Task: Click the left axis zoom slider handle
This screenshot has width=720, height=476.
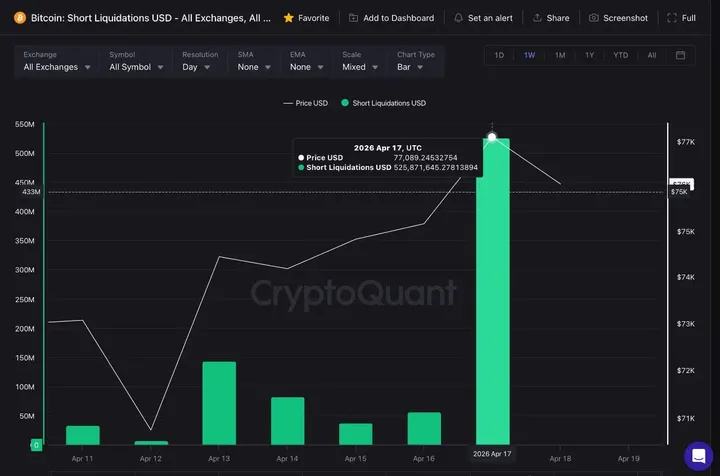Action: coord(36,445)
